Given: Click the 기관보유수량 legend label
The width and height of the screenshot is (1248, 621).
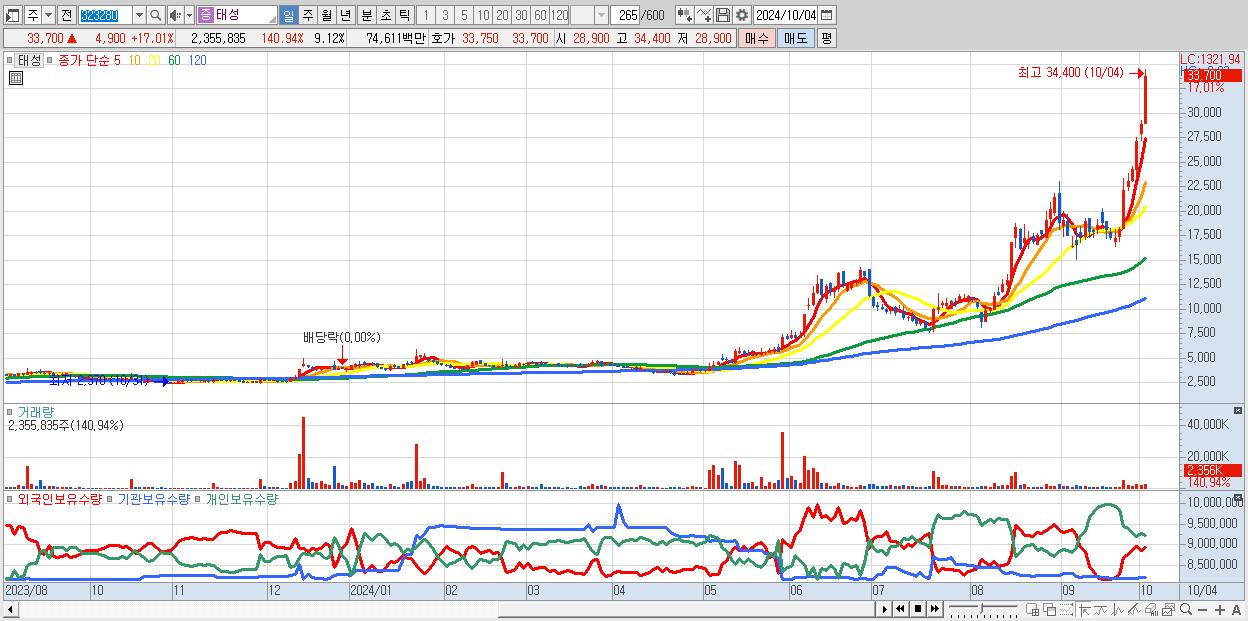Looking at the screenshot, I should point(153,498).
